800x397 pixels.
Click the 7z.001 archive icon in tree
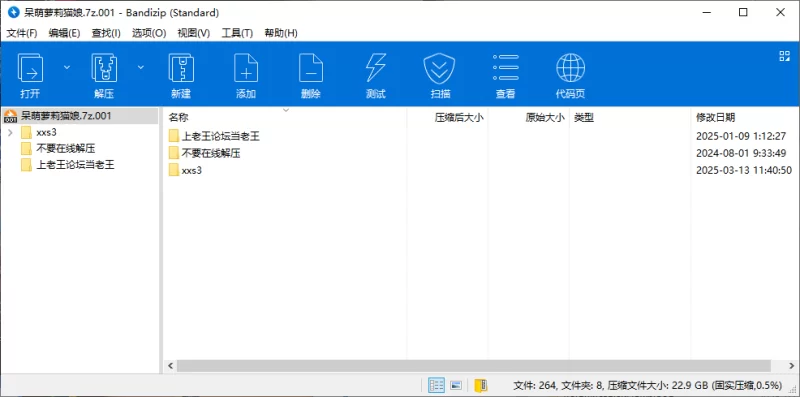10,116
